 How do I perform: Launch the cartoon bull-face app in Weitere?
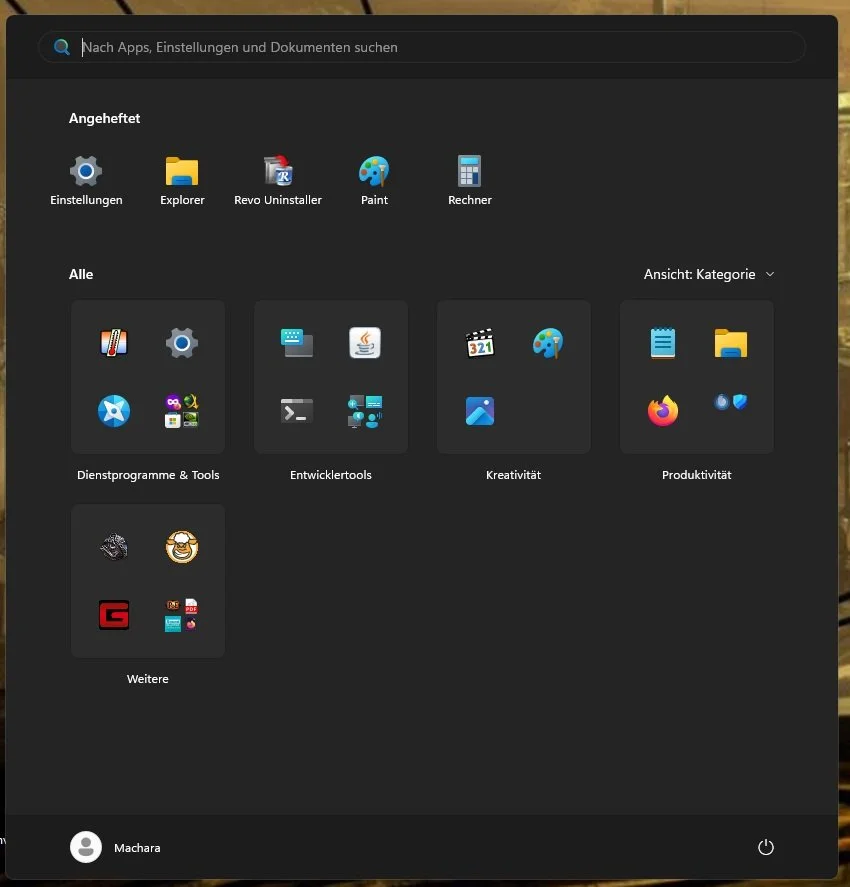pyautogui.click(x=182, y=547)
